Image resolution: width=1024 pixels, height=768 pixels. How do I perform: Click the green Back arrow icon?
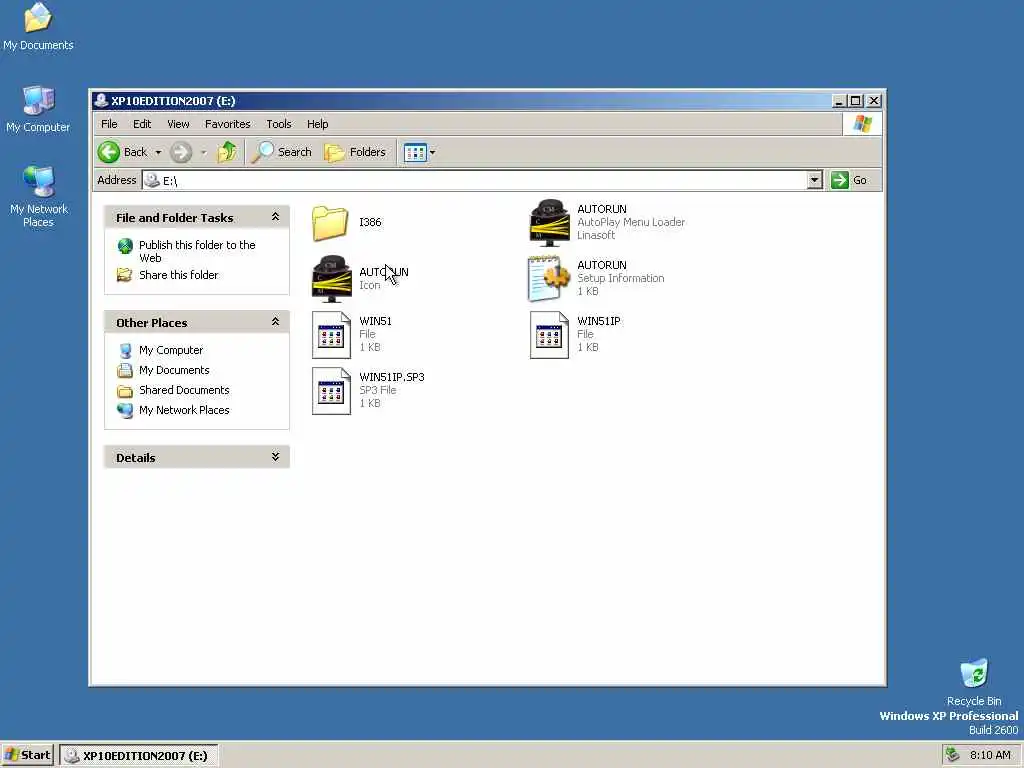(x=109, y=152)
